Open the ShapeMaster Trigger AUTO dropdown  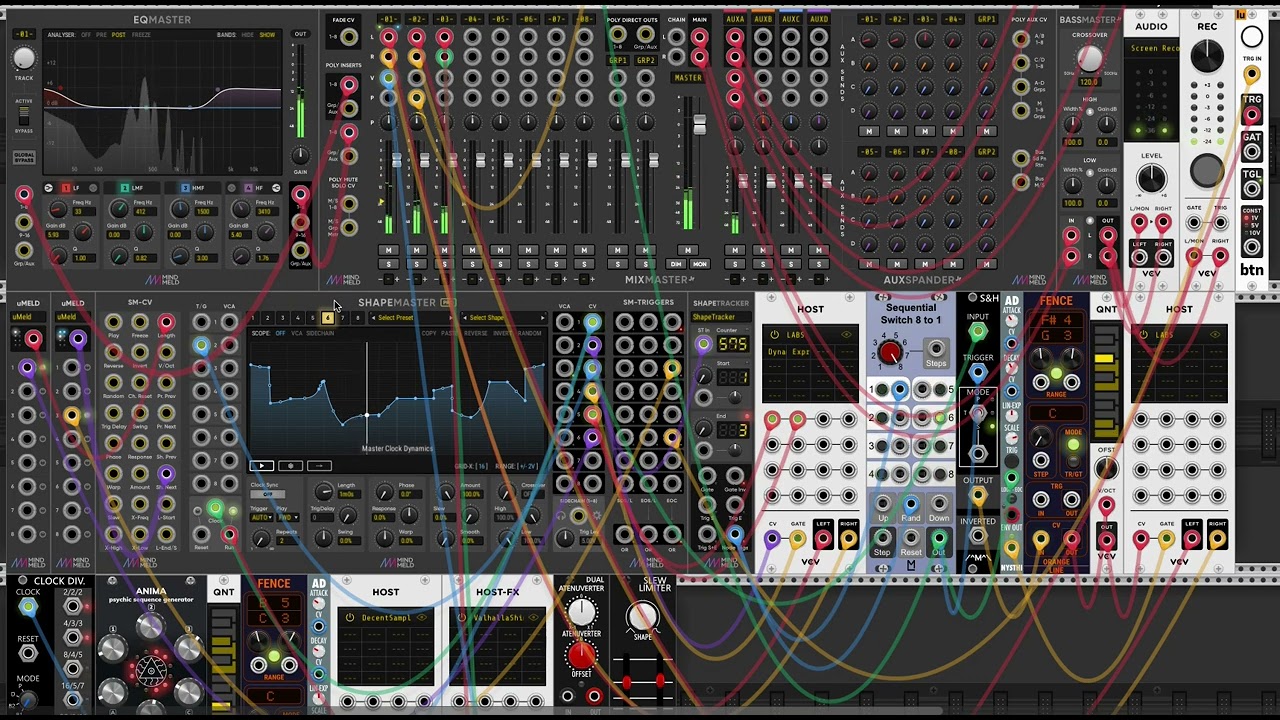coord(261,518)
